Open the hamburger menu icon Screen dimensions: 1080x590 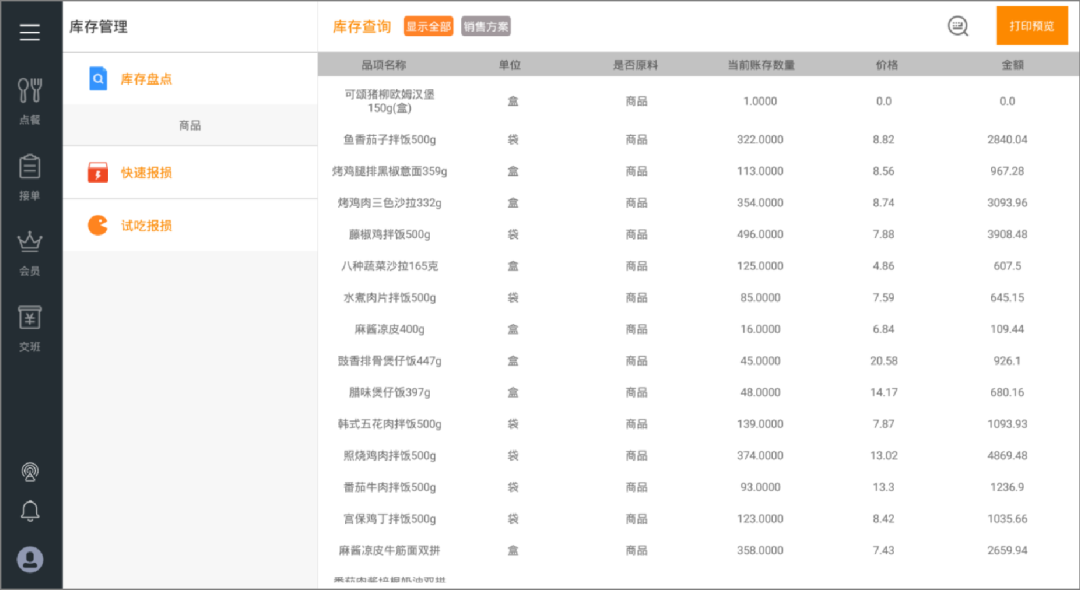[x=30, y=32]
